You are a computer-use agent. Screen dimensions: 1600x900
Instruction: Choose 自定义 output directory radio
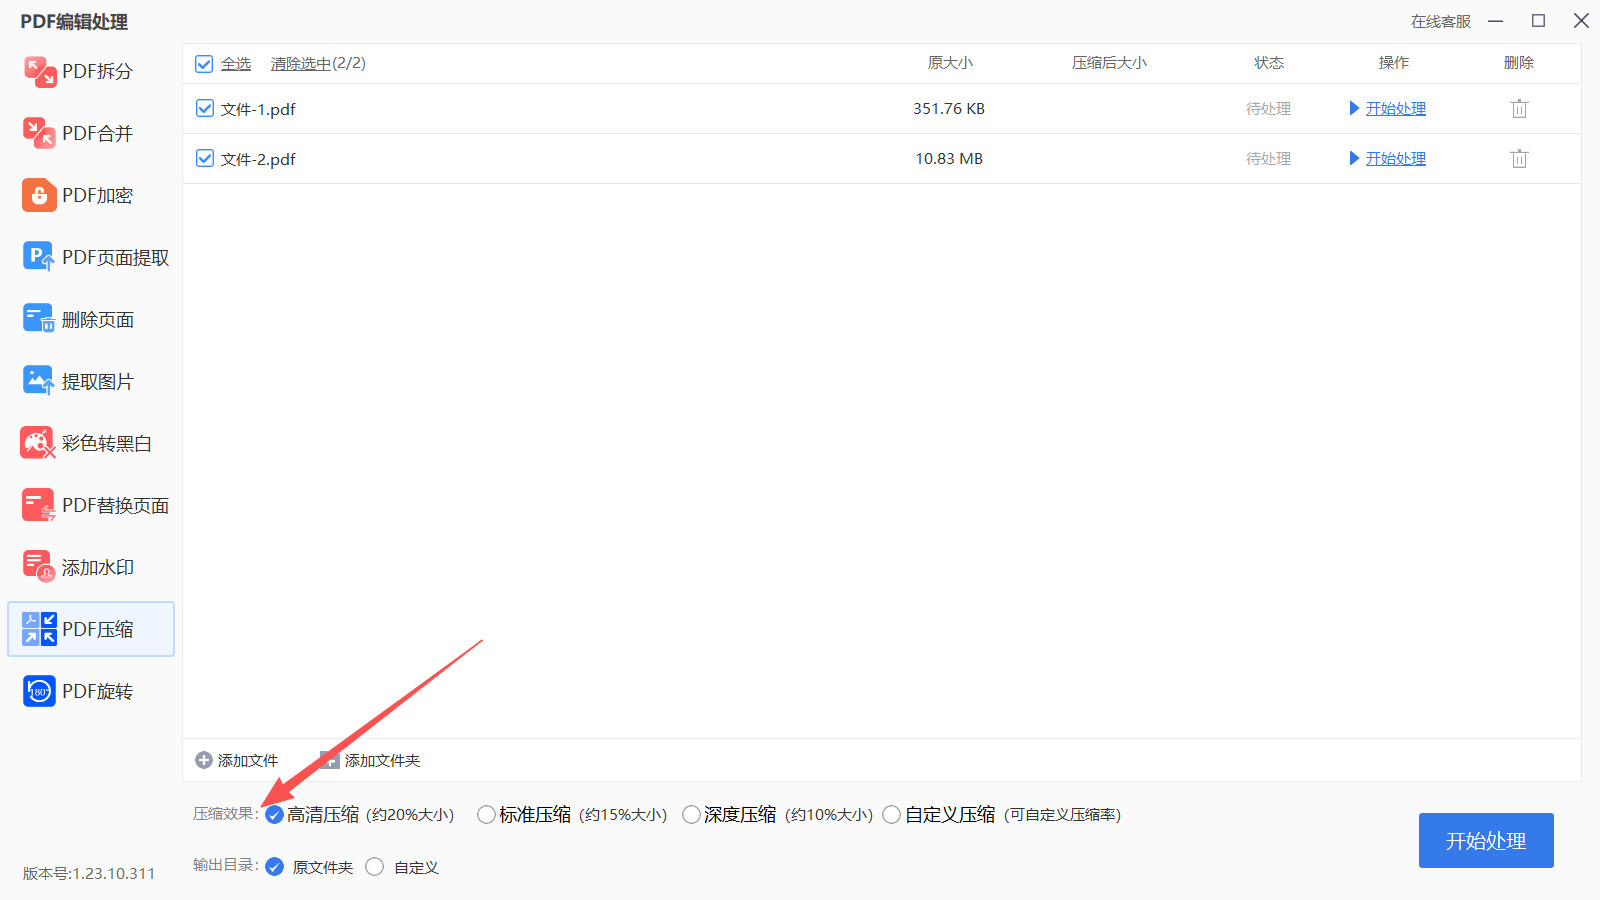pos(375,867)
